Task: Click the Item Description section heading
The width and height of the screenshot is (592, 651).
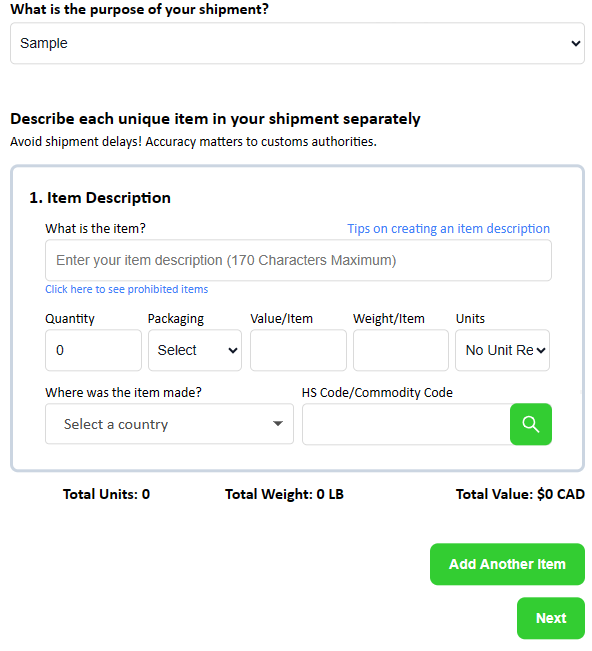Action: coord(100,198)
